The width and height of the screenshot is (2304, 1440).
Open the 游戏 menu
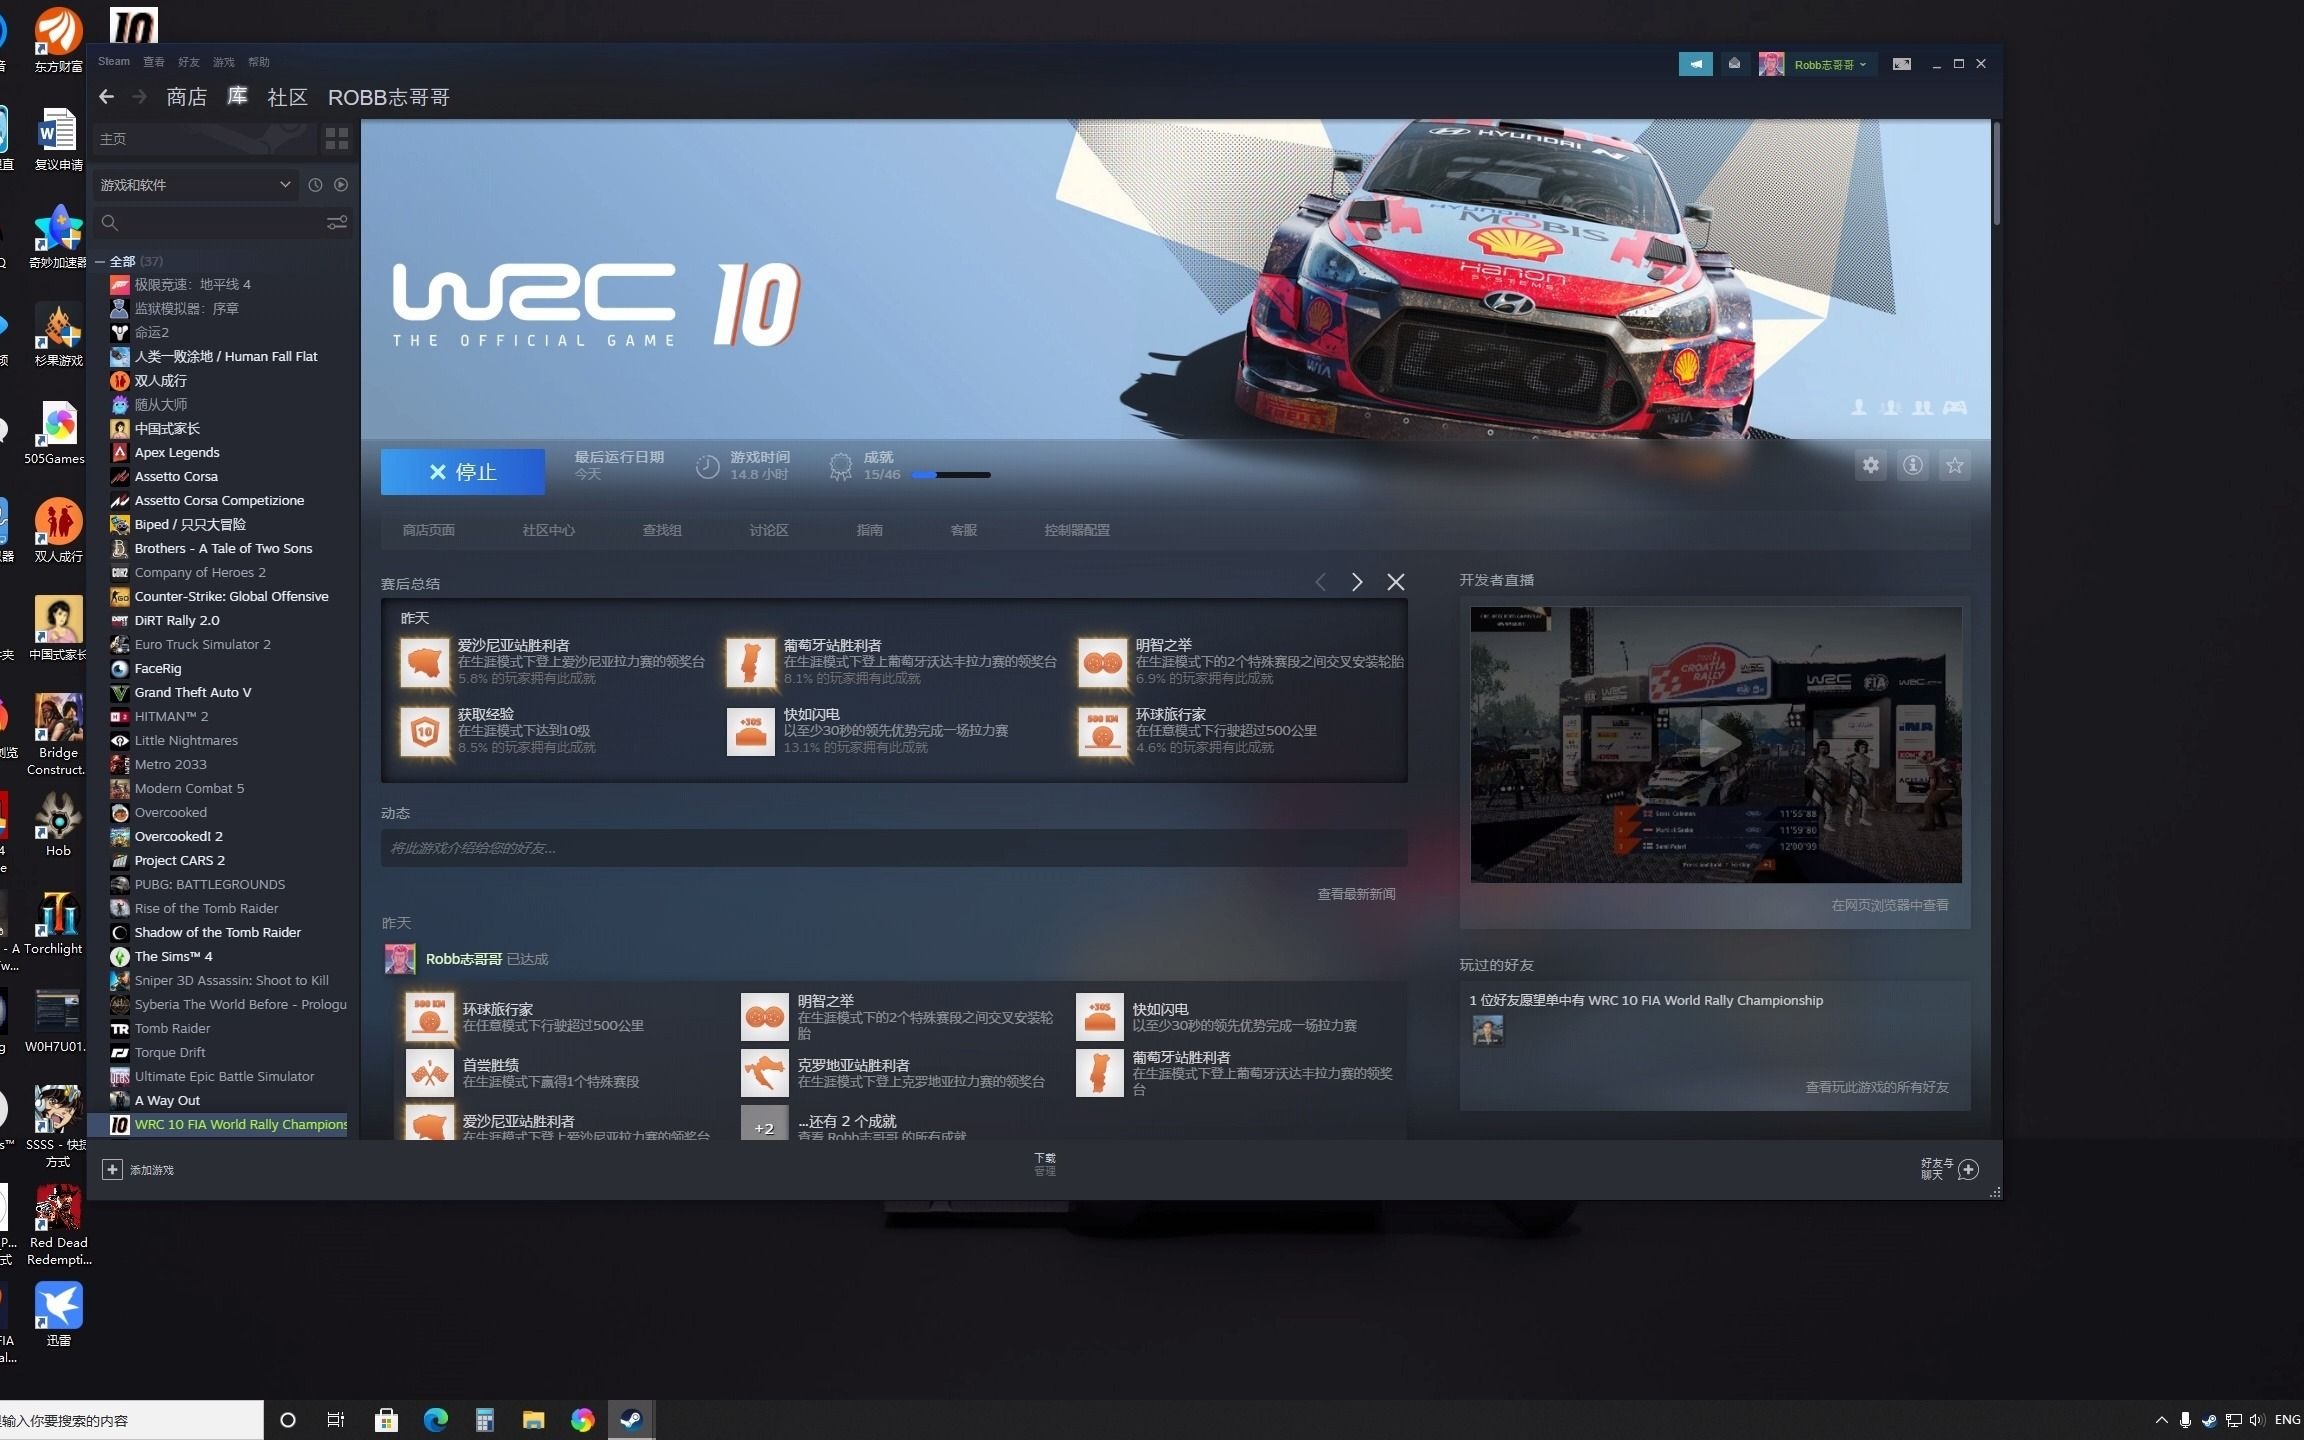(x=224, y=62)
